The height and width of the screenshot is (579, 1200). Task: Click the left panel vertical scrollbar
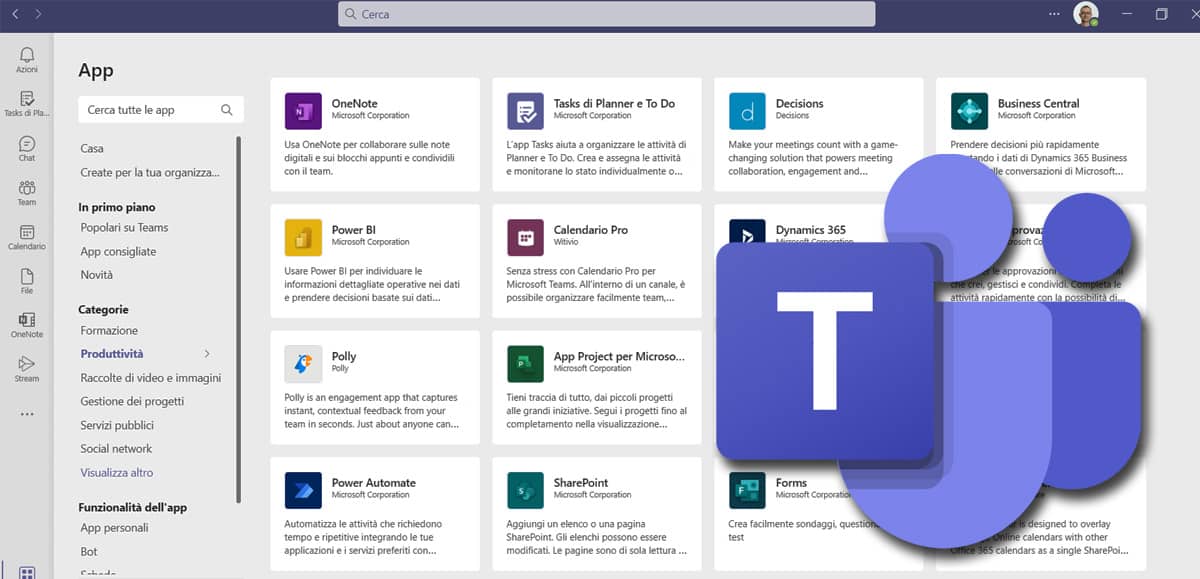click(238, 318)
